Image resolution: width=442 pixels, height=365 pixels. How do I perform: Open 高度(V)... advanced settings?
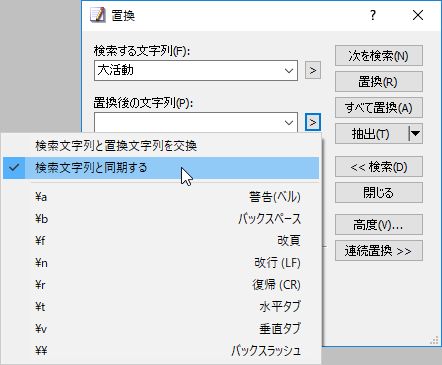click(379, 225)
